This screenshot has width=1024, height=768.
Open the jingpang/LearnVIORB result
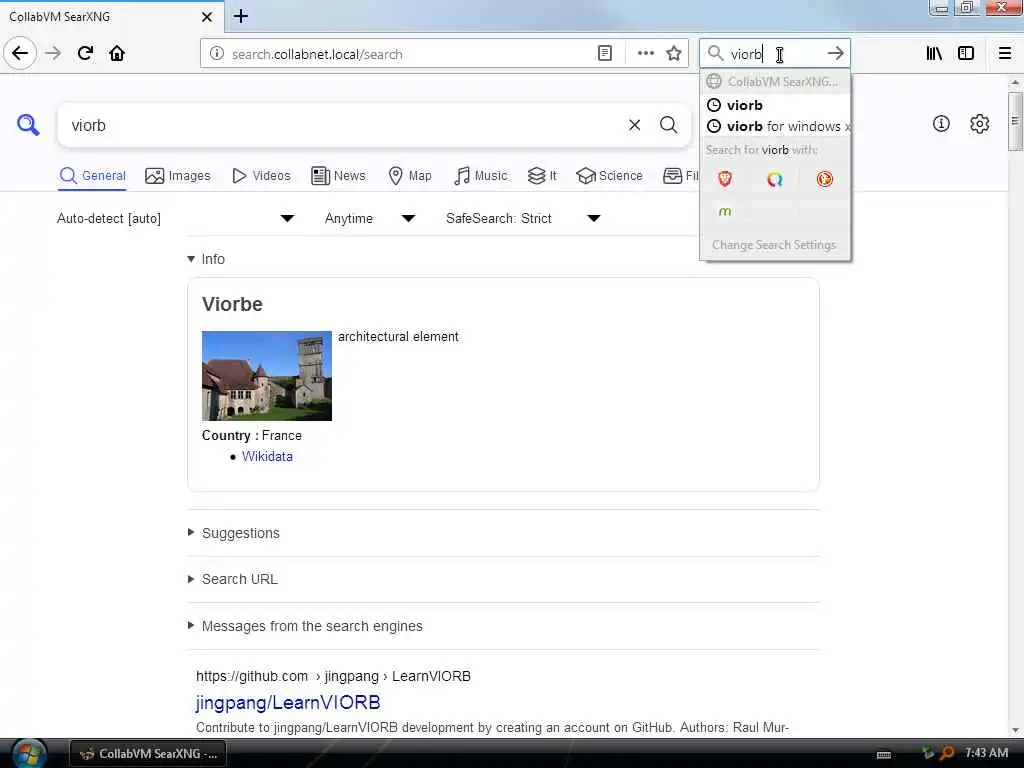[288, 703]
